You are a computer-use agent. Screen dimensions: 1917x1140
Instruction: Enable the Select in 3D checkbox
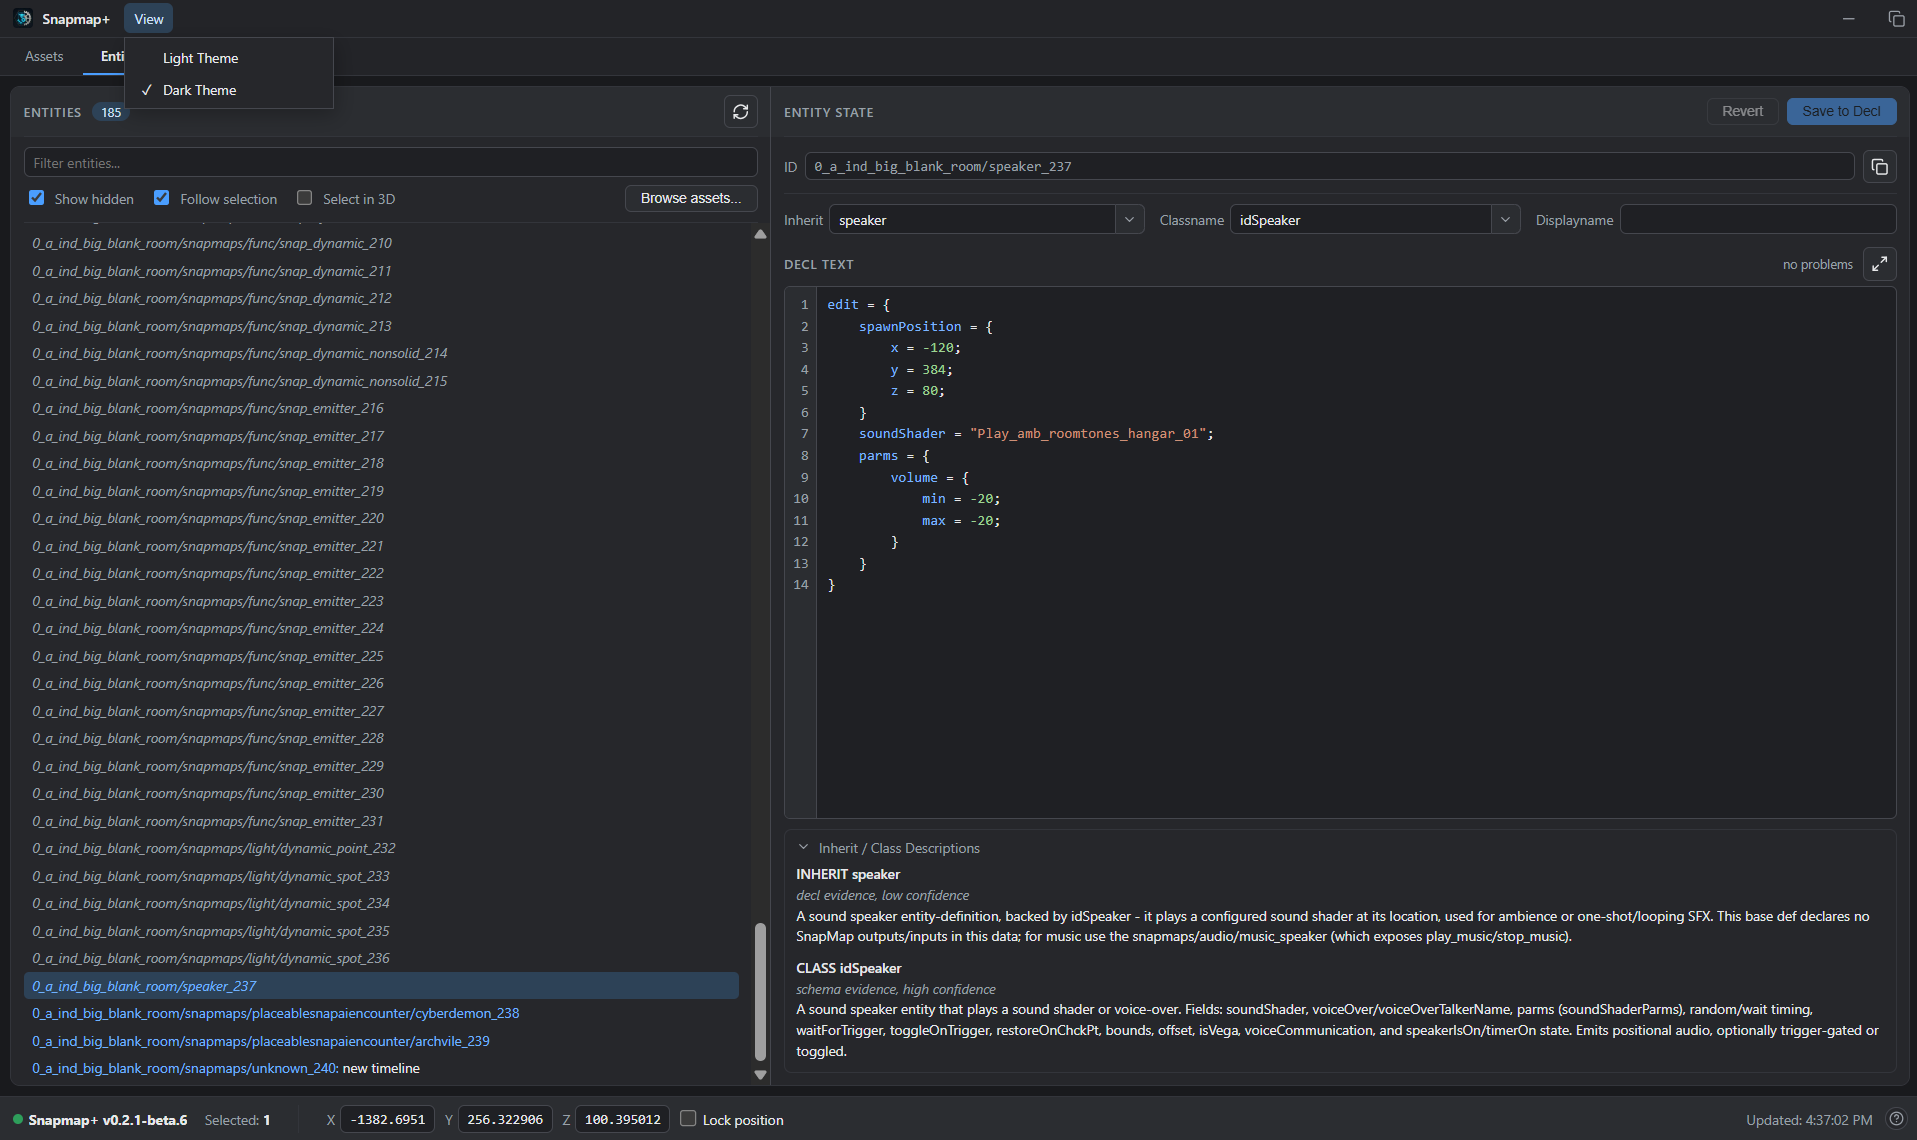tap(305, 198)
